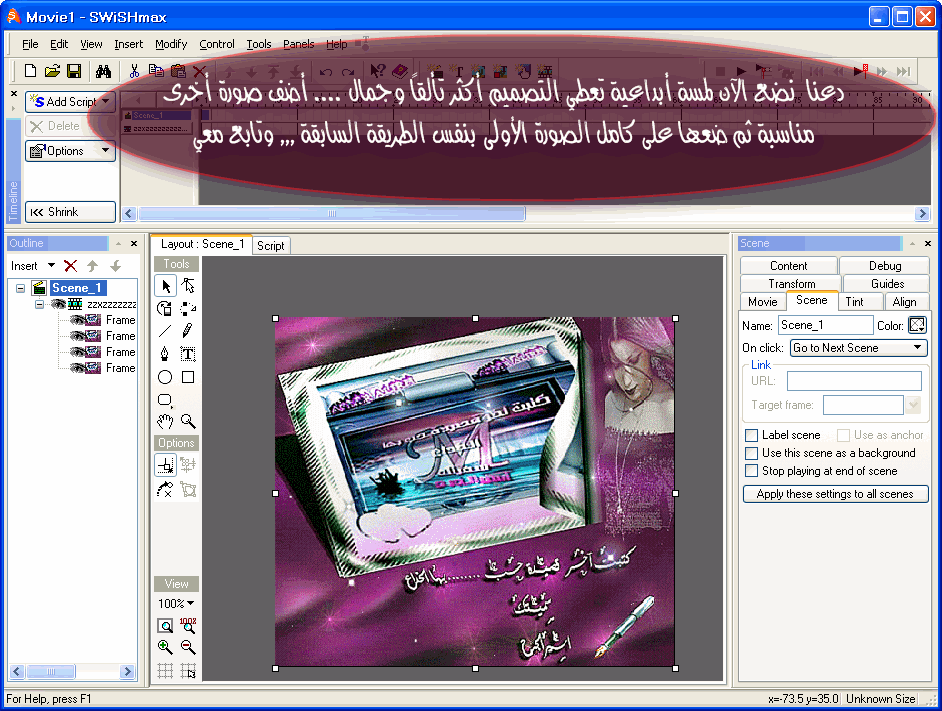
Task: Cut selection with the scissors icon
Action: point(134,71)
